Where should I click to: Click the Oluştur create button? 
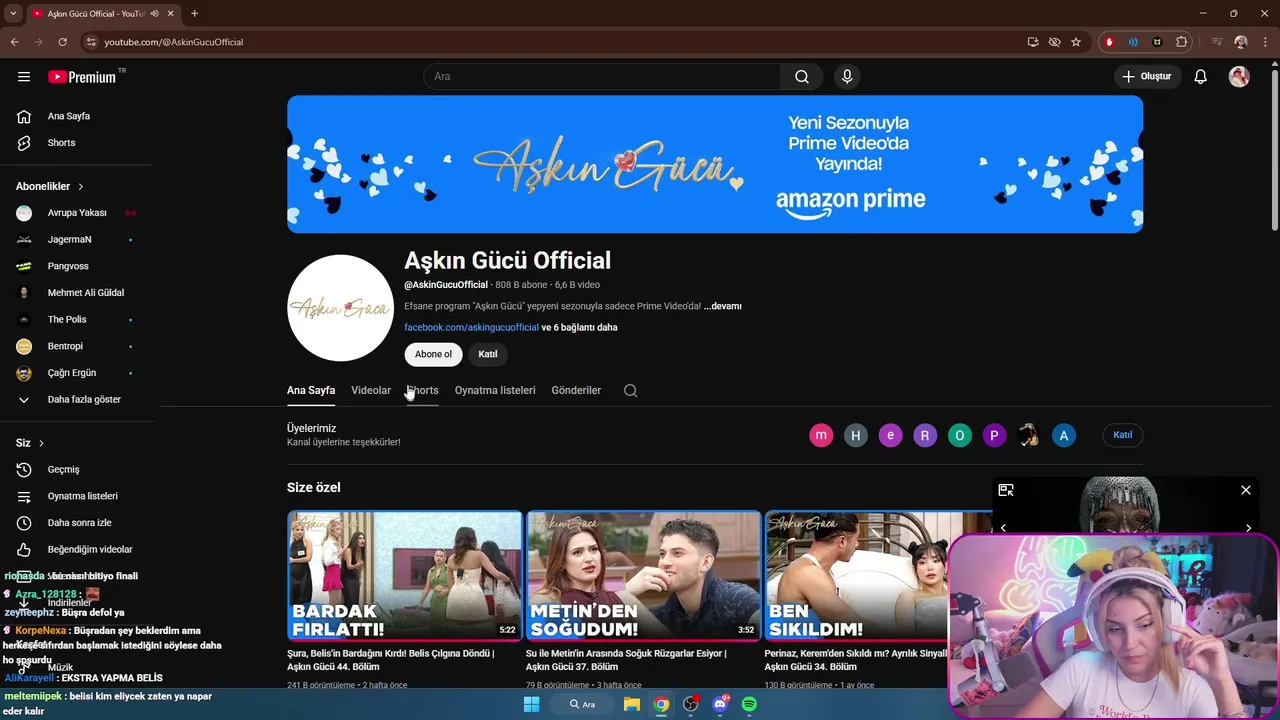[x=1147, y=76]
